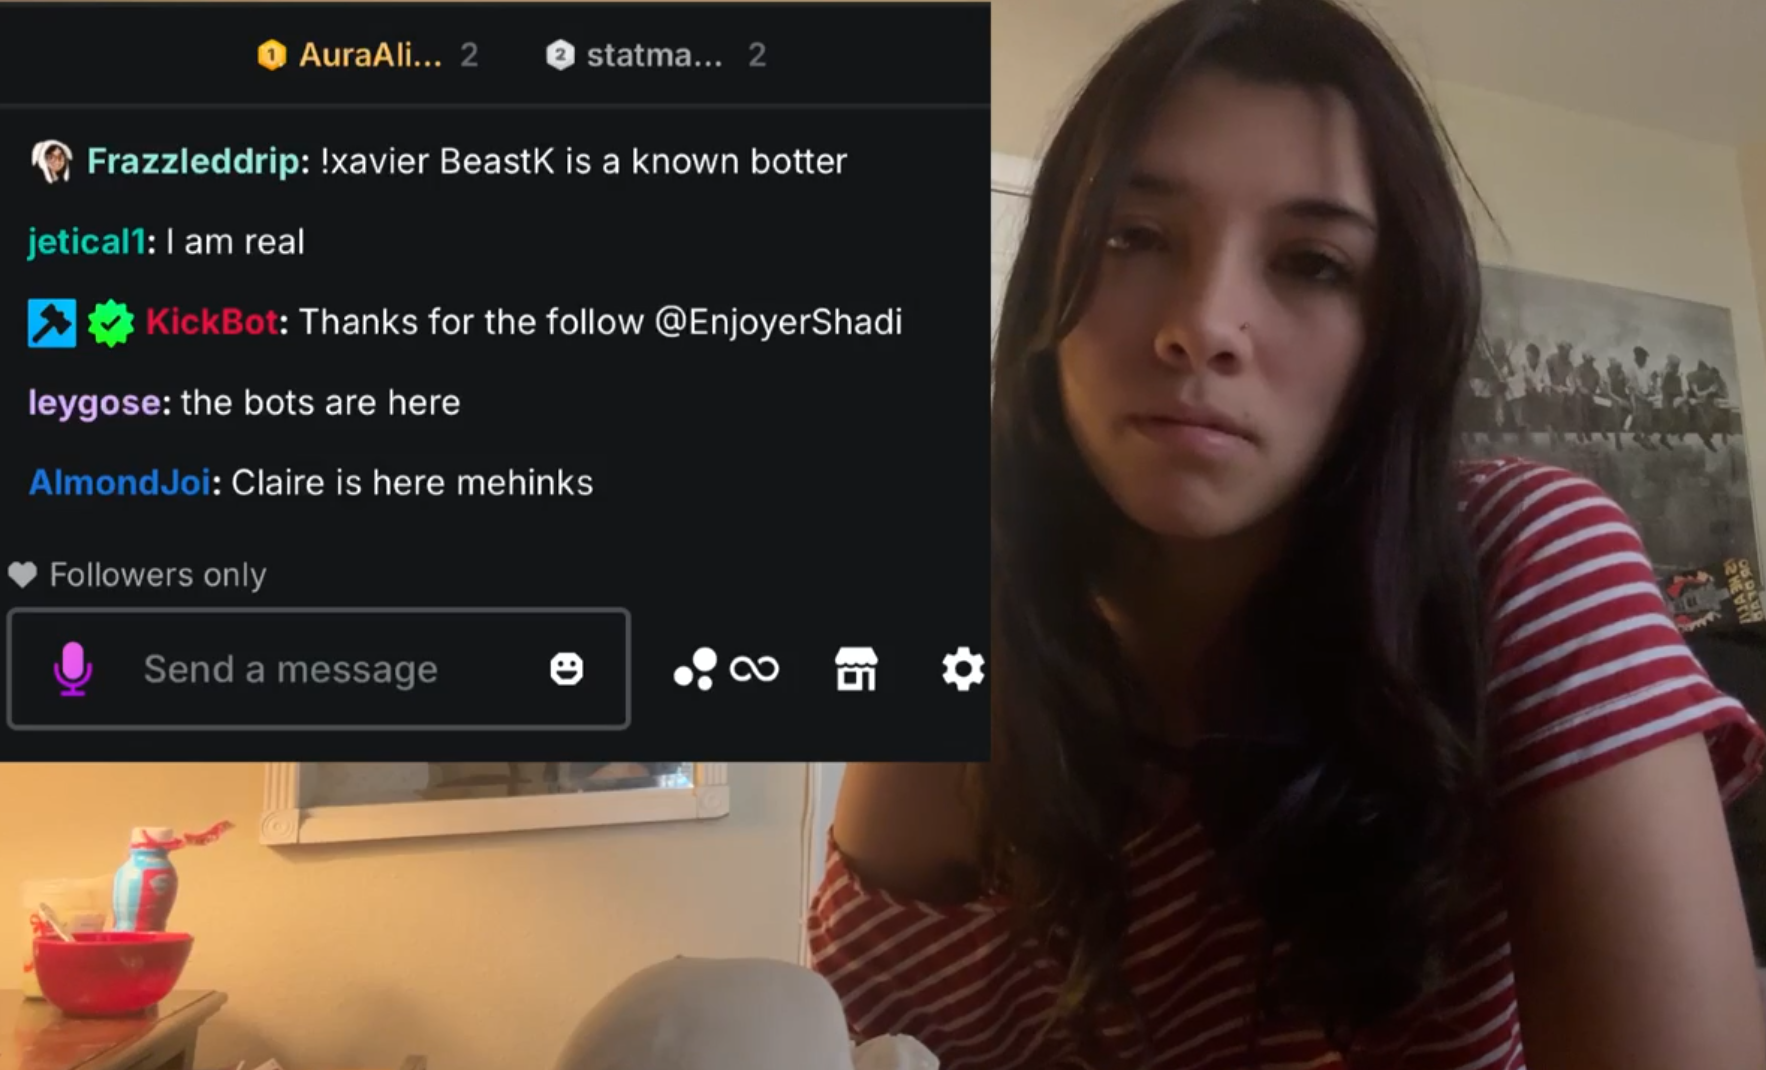The image size is (1766, 1070).
Task: Click KickBot's green verified badge
Action: pyautogui.click(x=110, y=323)
